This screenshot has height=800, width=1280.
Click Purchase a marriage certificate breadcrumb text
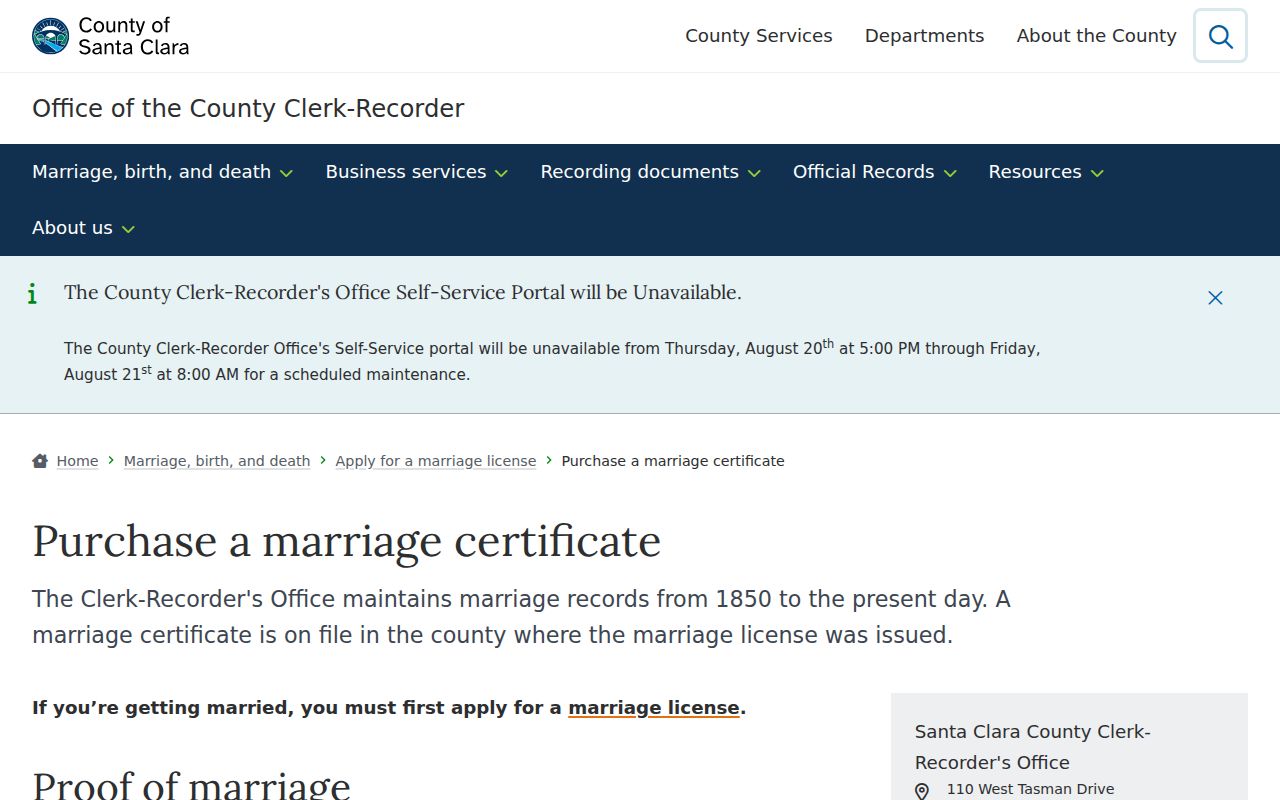[673, 461]
